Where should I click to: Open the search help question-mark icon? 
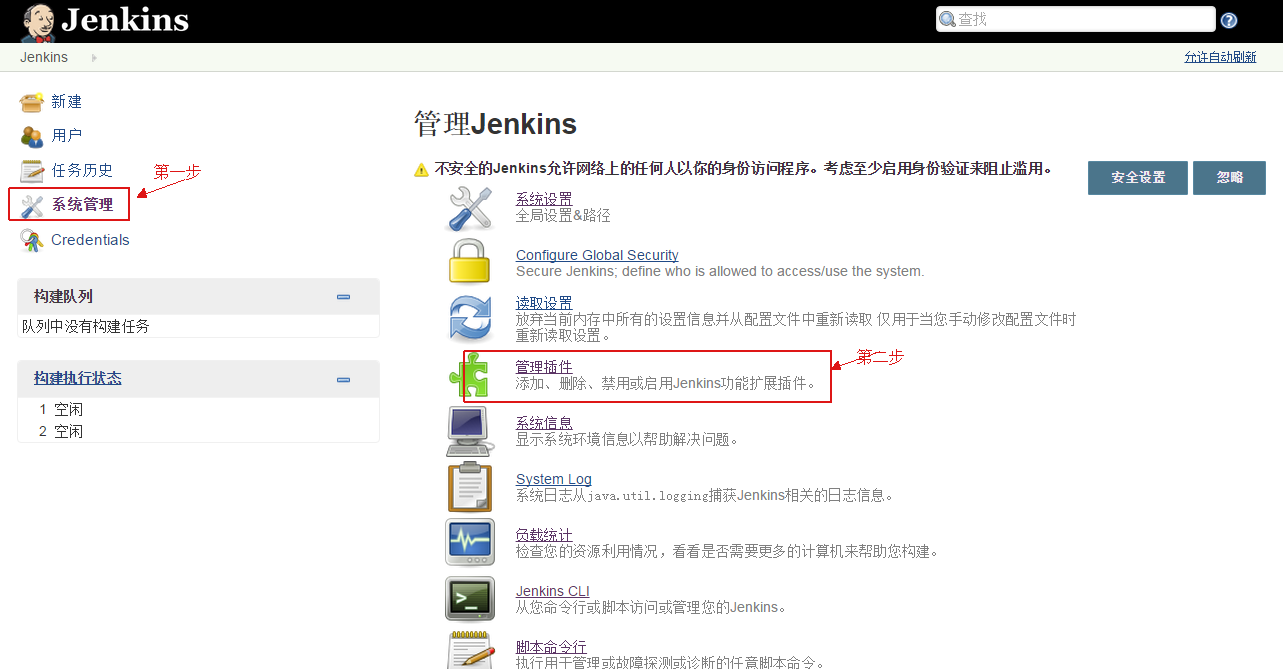[1229, 20]
